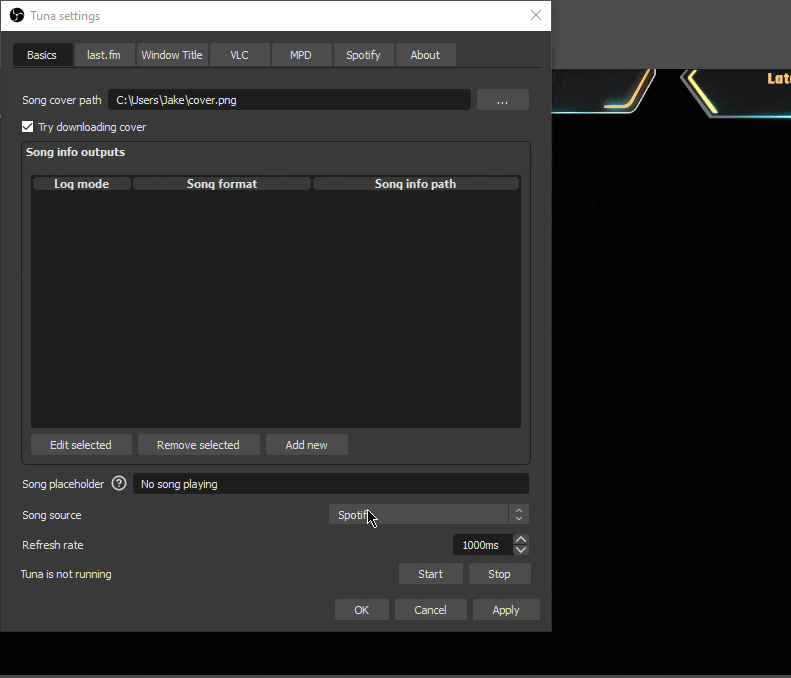Click the Song source dropdown arrows
Viewport: 791px width, 678px height.
point(519,515)
